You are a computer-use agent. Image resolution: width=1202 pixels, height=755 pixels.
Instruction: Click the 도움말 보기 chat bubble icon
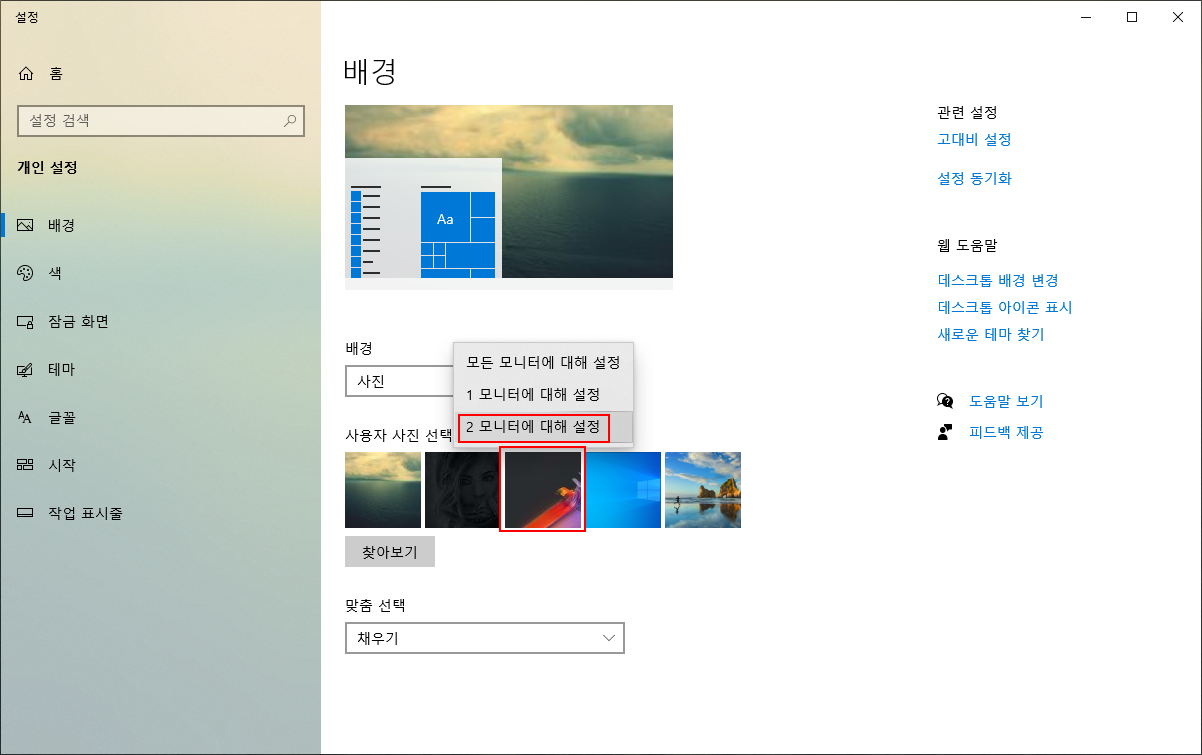point(945,401)
